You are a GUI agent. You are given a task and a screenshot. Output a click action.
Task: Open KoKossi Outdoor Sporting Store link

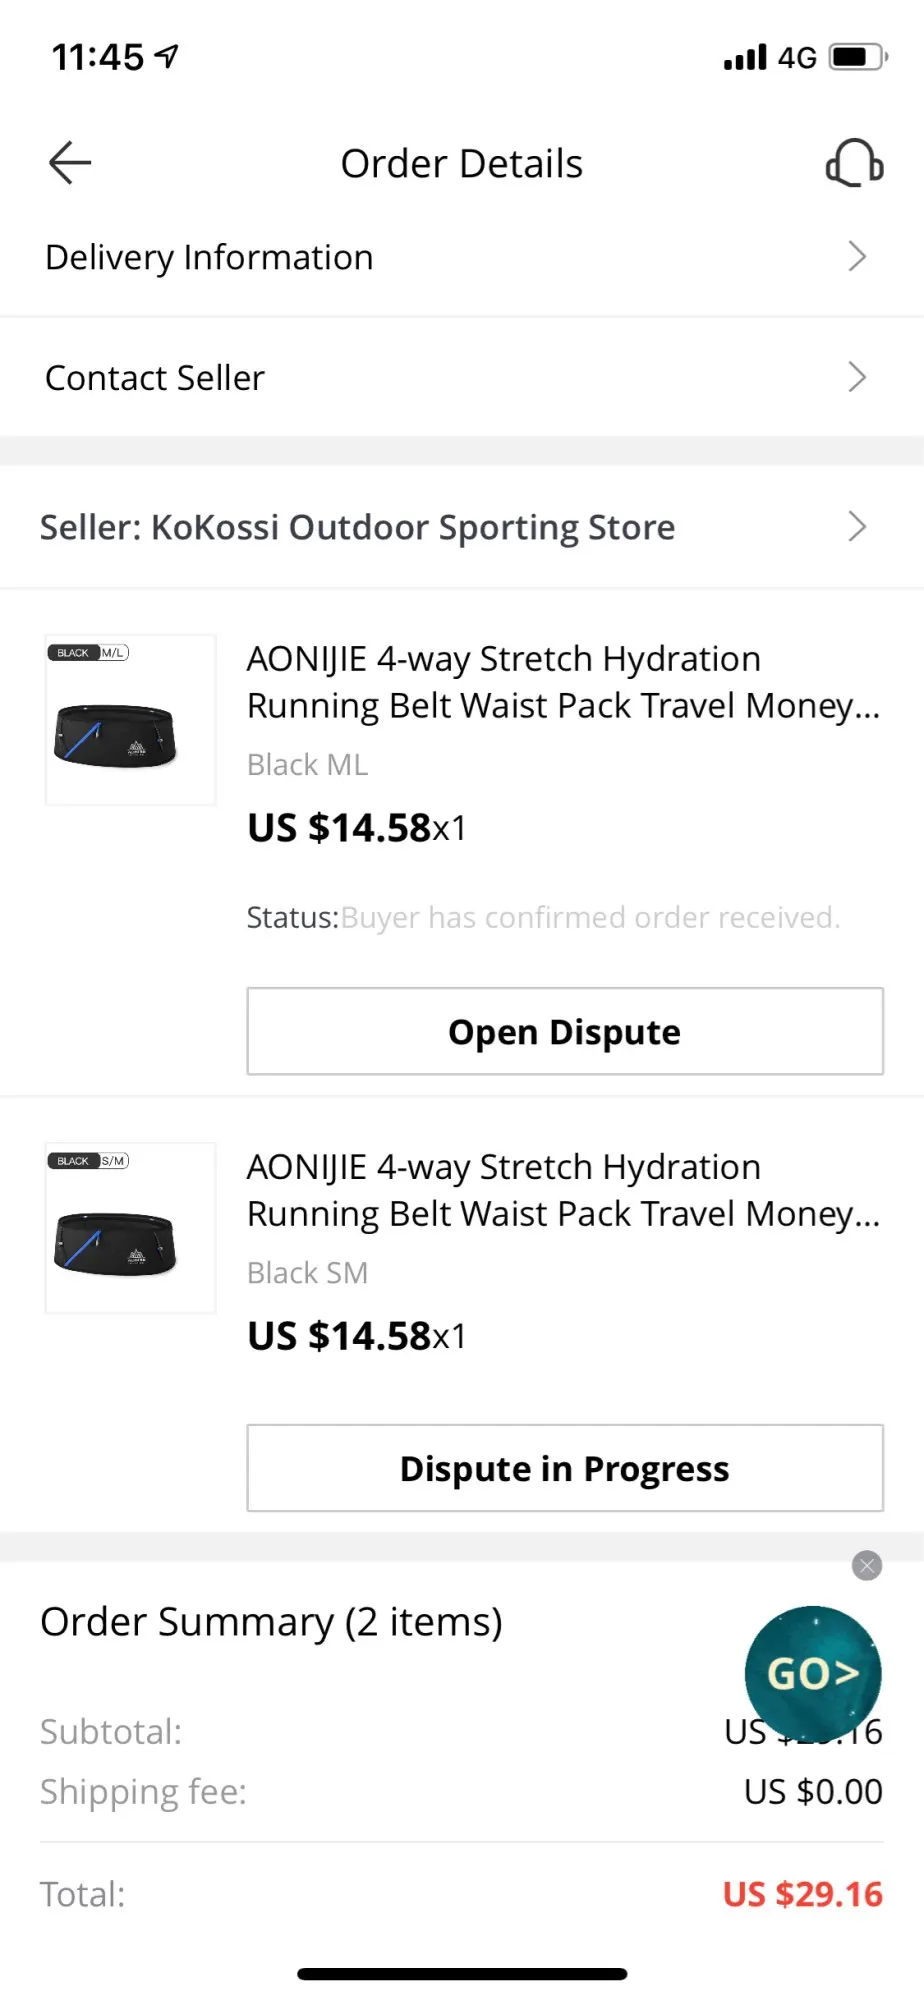click(x=357, y=527)
